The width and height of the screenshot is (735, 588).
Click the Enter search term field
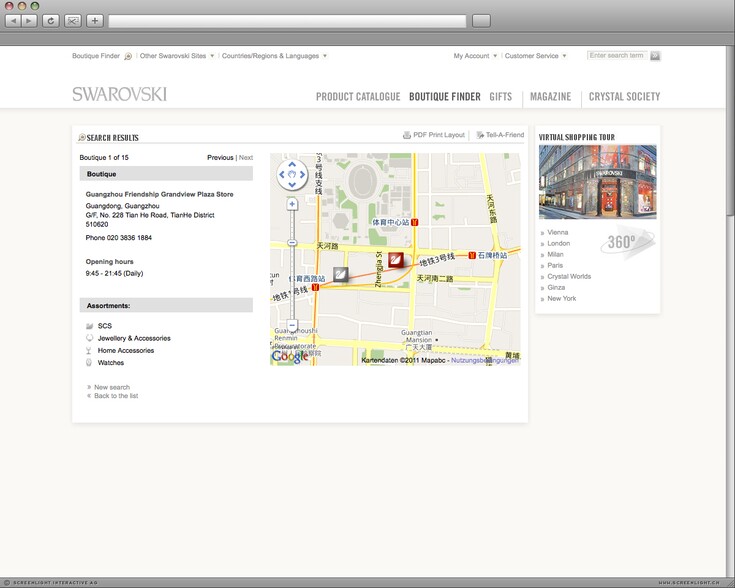tap(617, 55)
